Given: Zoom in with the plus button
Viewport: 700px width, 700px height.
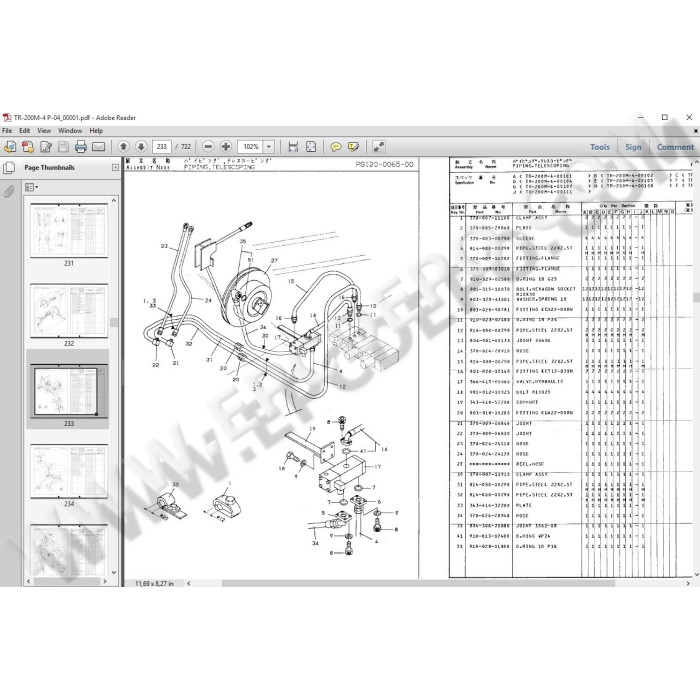Looking at the screenshot, I should (226, 146).
